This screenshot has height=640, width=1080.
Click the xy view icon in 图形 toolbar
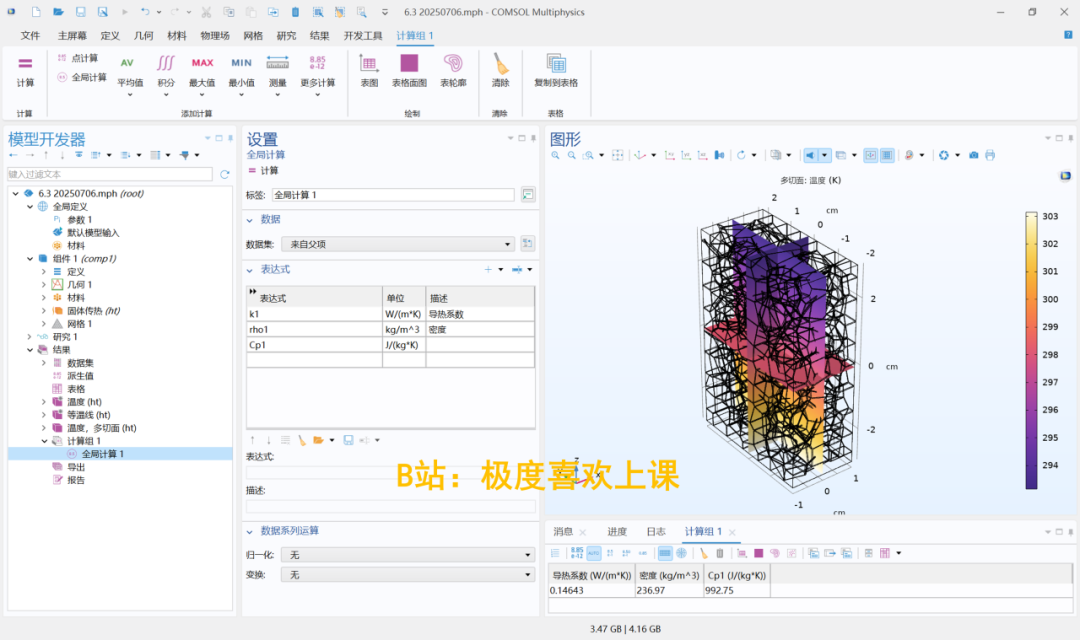coord(669,156)
